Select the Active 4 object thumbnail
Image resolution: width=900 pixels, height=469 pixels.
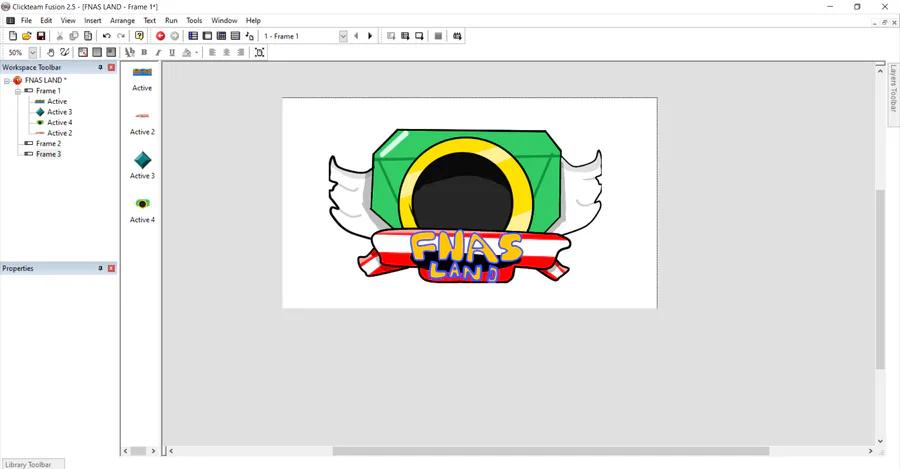point(142,204)
